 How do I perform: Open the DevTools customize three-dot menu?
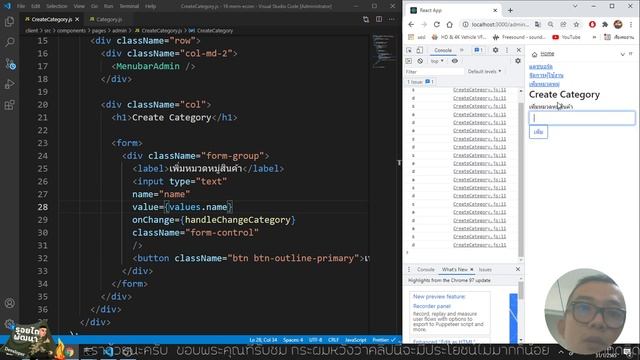[507, 50]
